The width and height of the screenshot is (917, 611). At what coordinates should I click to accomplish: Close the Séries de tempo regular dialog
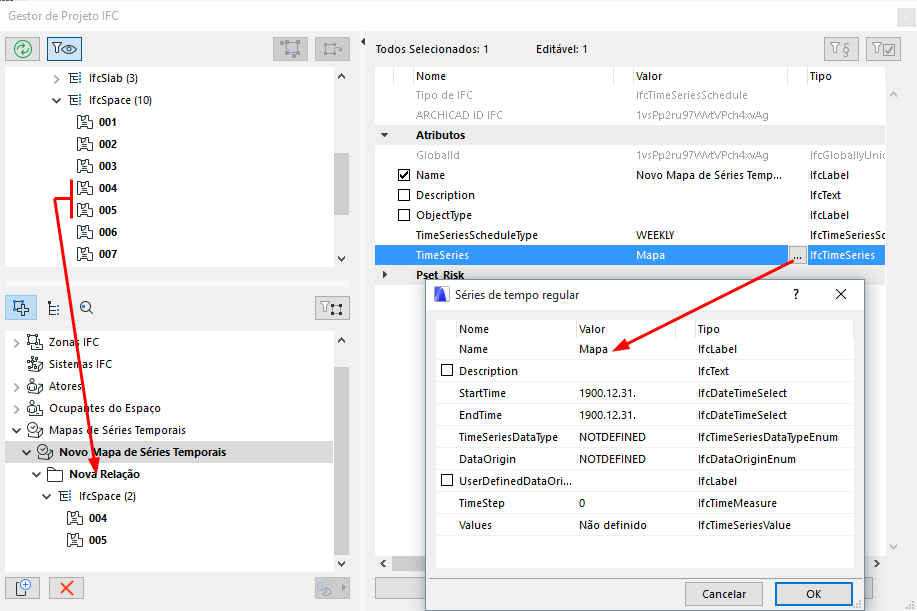(840, 294)
